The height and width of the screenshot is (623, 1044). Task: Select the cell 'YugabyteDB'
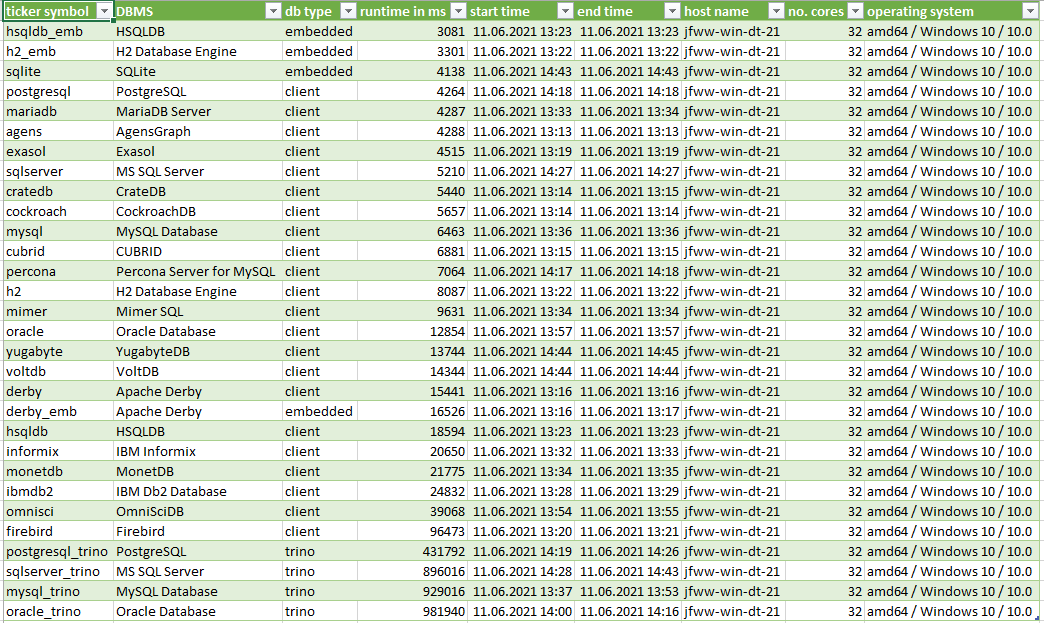pos(198,351)
